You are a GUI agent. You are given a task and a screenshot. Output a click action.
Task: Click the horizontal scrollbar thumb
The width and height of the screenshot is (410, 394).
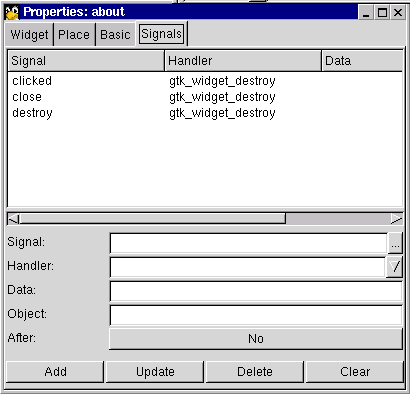152,219
